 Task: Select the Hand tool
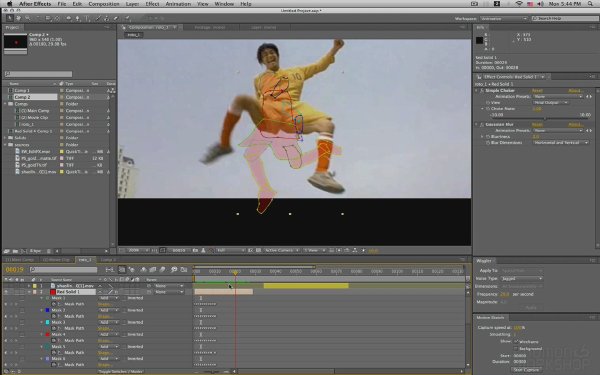[18, 18]
